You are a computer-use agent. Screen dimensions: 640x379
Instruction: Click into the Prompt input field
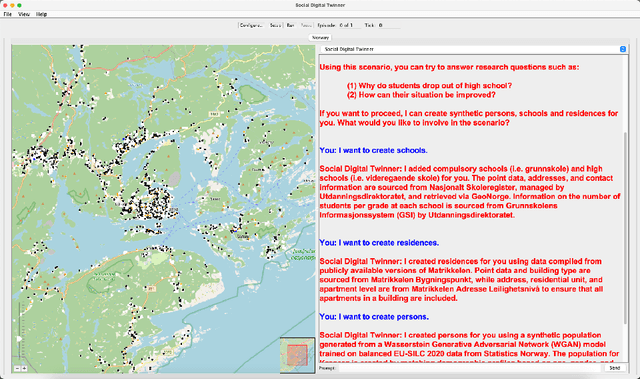(469, 368)
